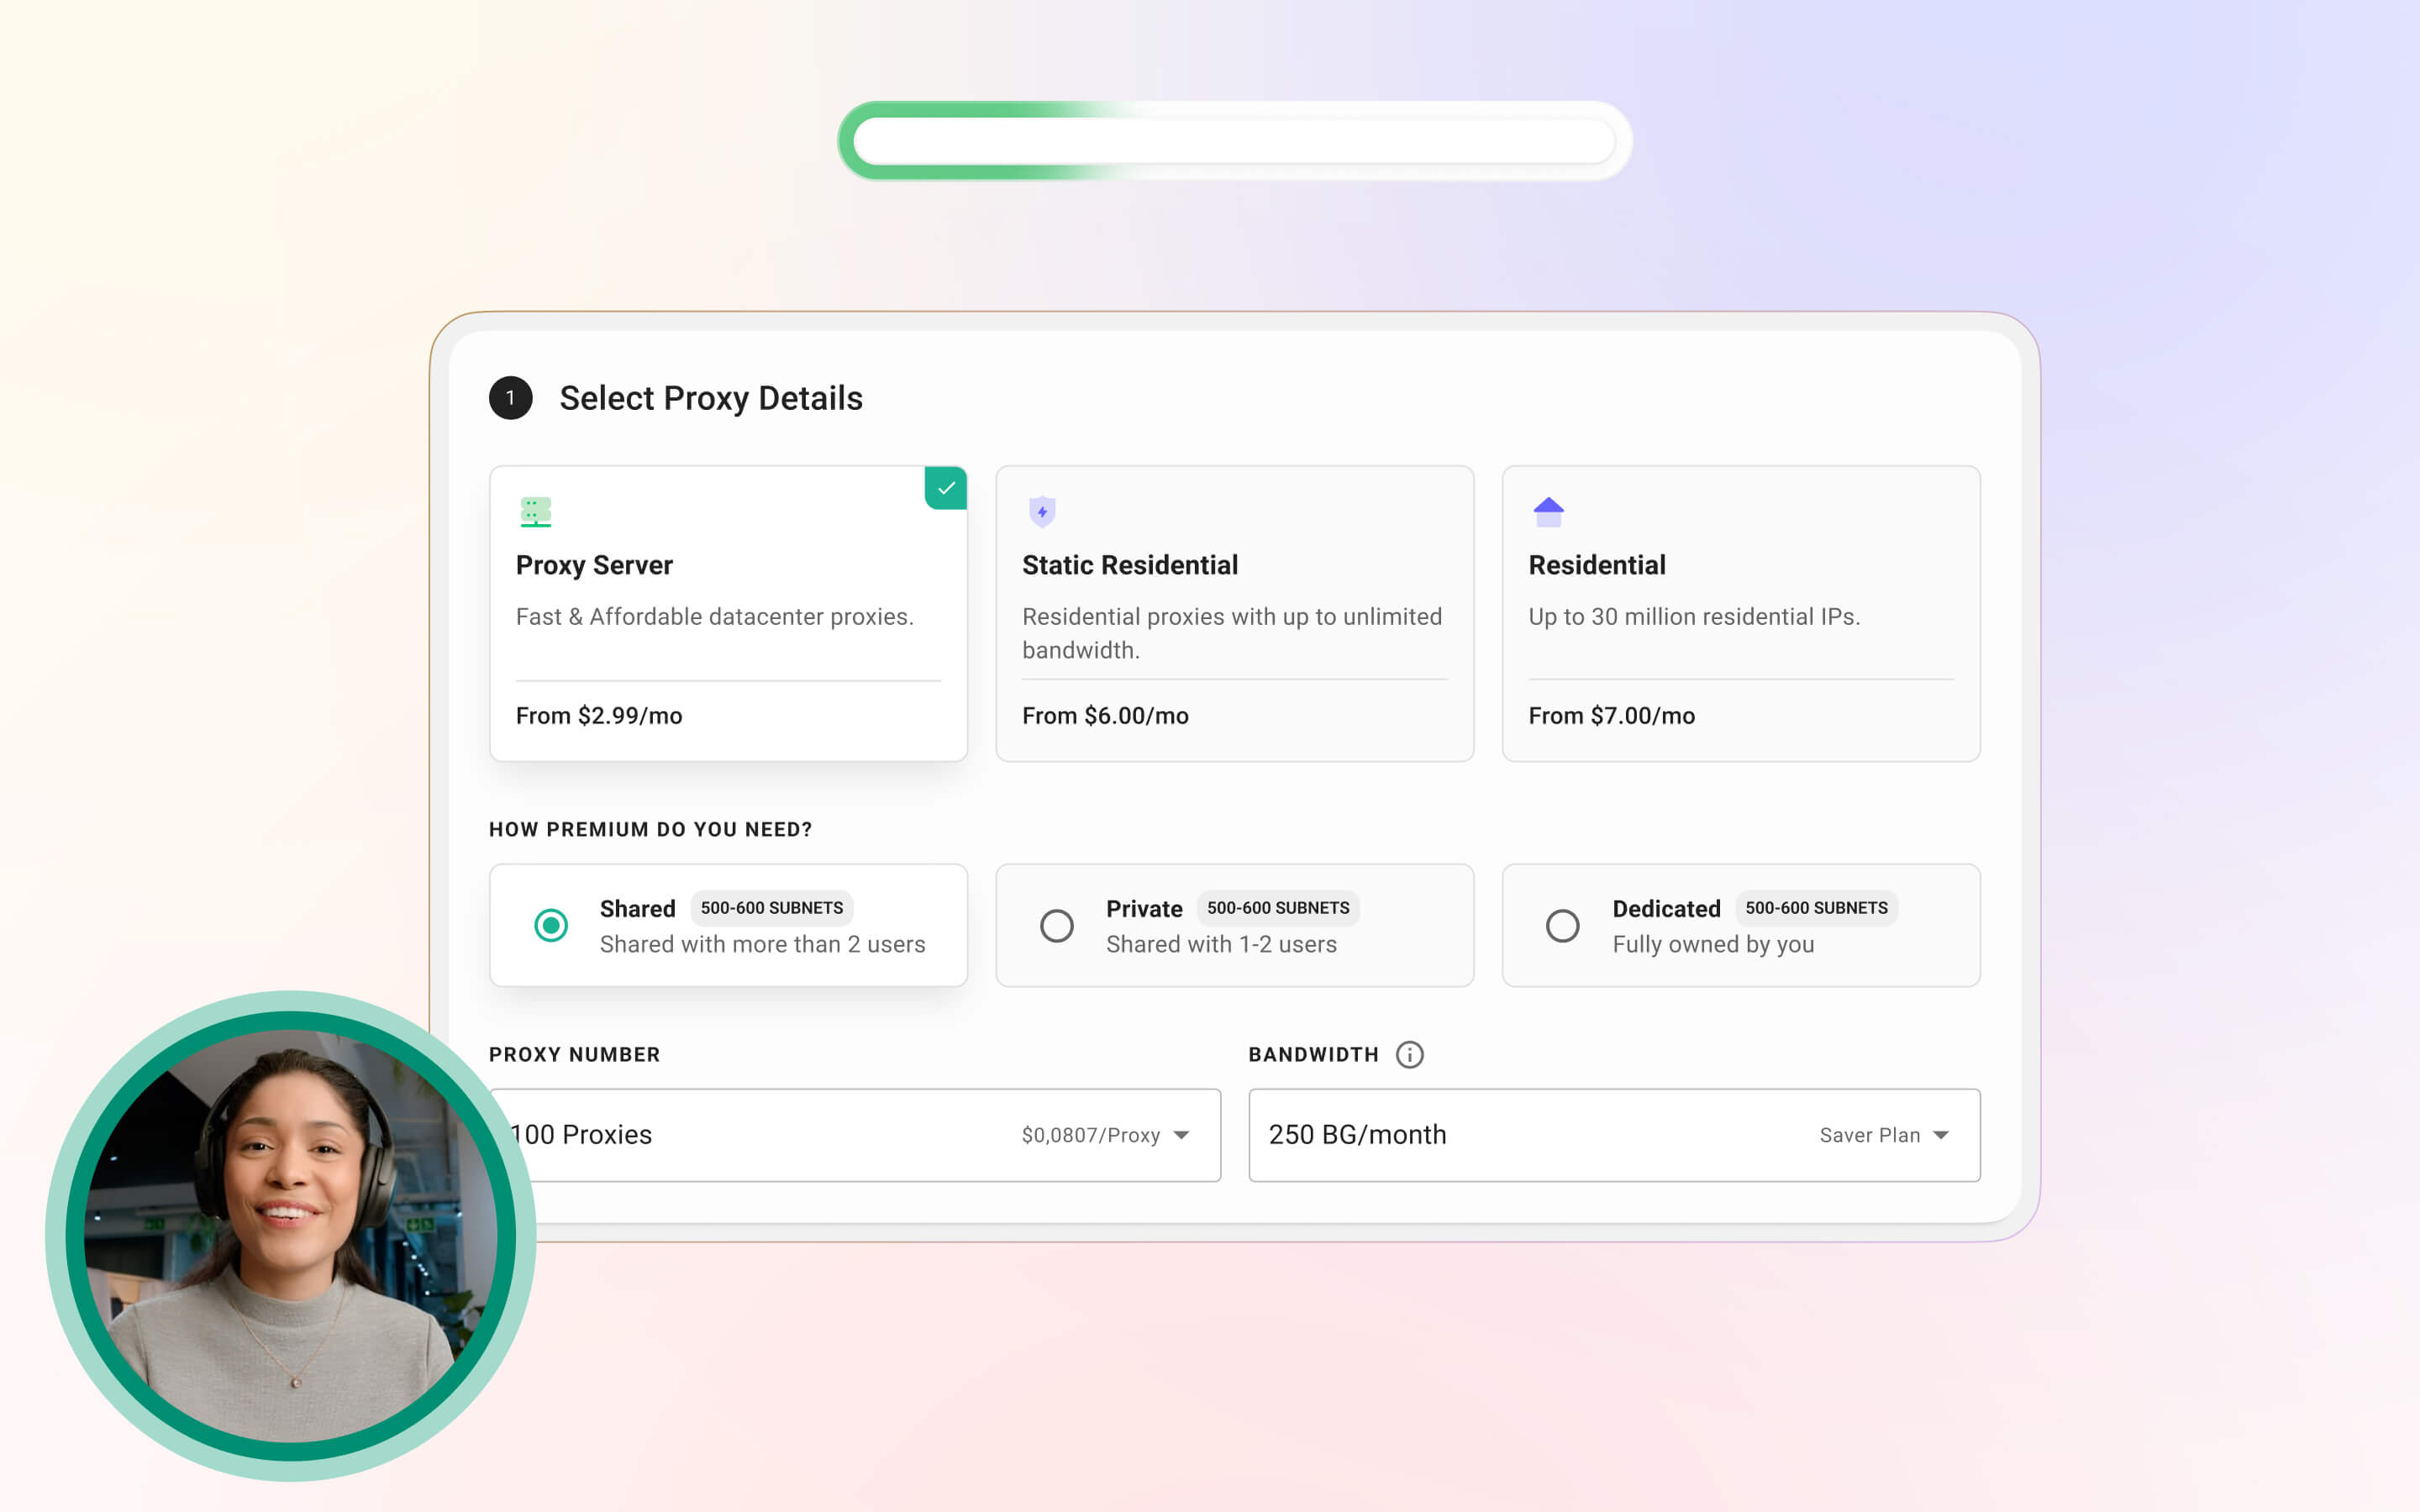Select the Shared radio button
Viewport: 2420px width, 1512px height.
551,925
